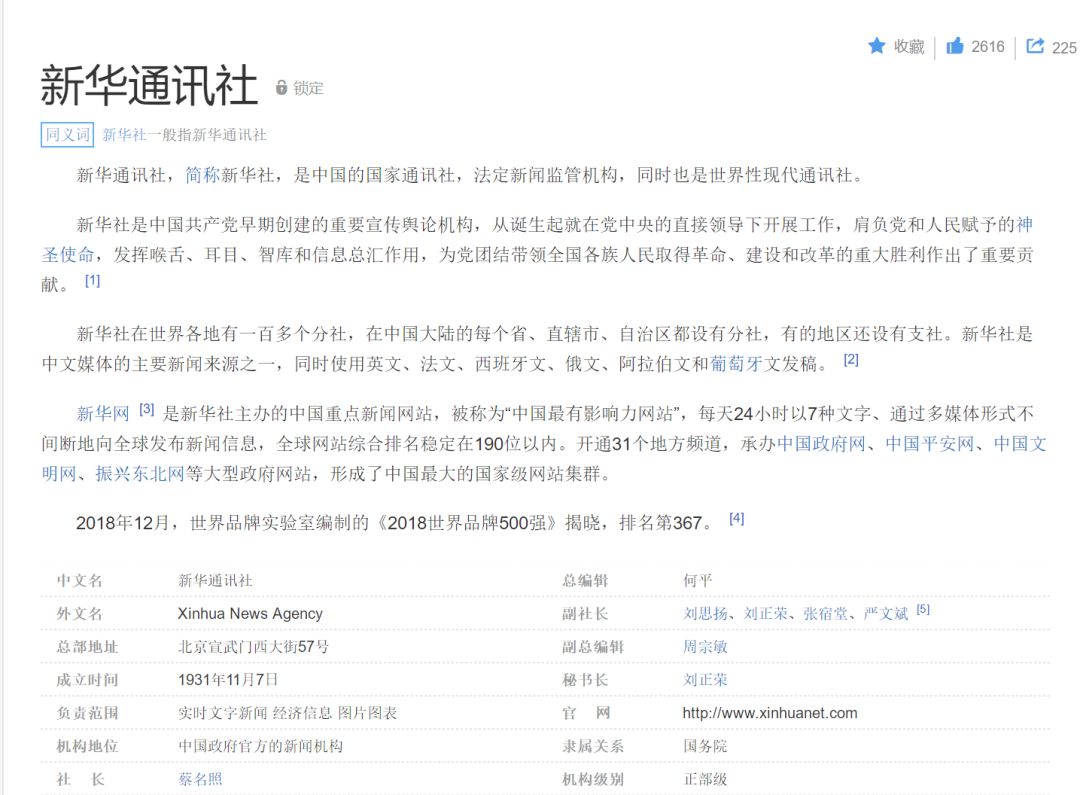Click the 1931年11月7日 date value

(228, 679)
